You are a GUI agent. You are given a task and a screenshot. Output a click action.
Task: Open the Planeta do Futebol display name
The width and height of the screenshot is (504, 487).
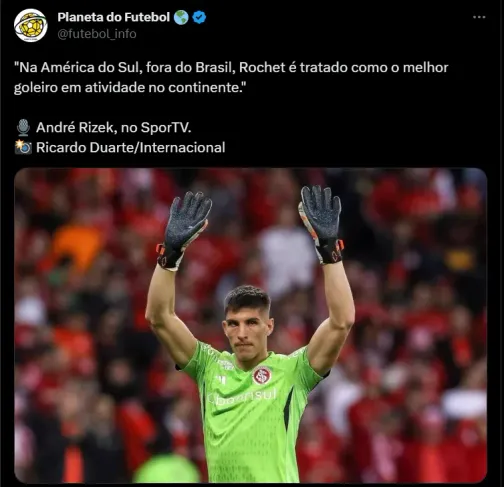point(114,17)
